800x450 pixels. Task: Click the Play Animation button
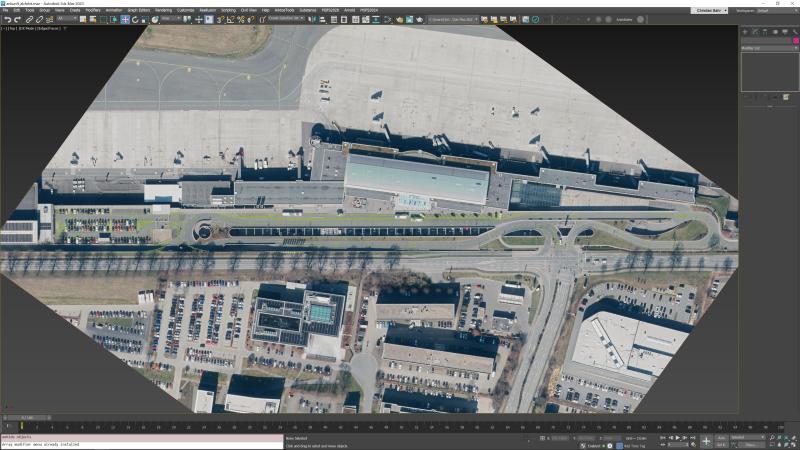point(678,438)
